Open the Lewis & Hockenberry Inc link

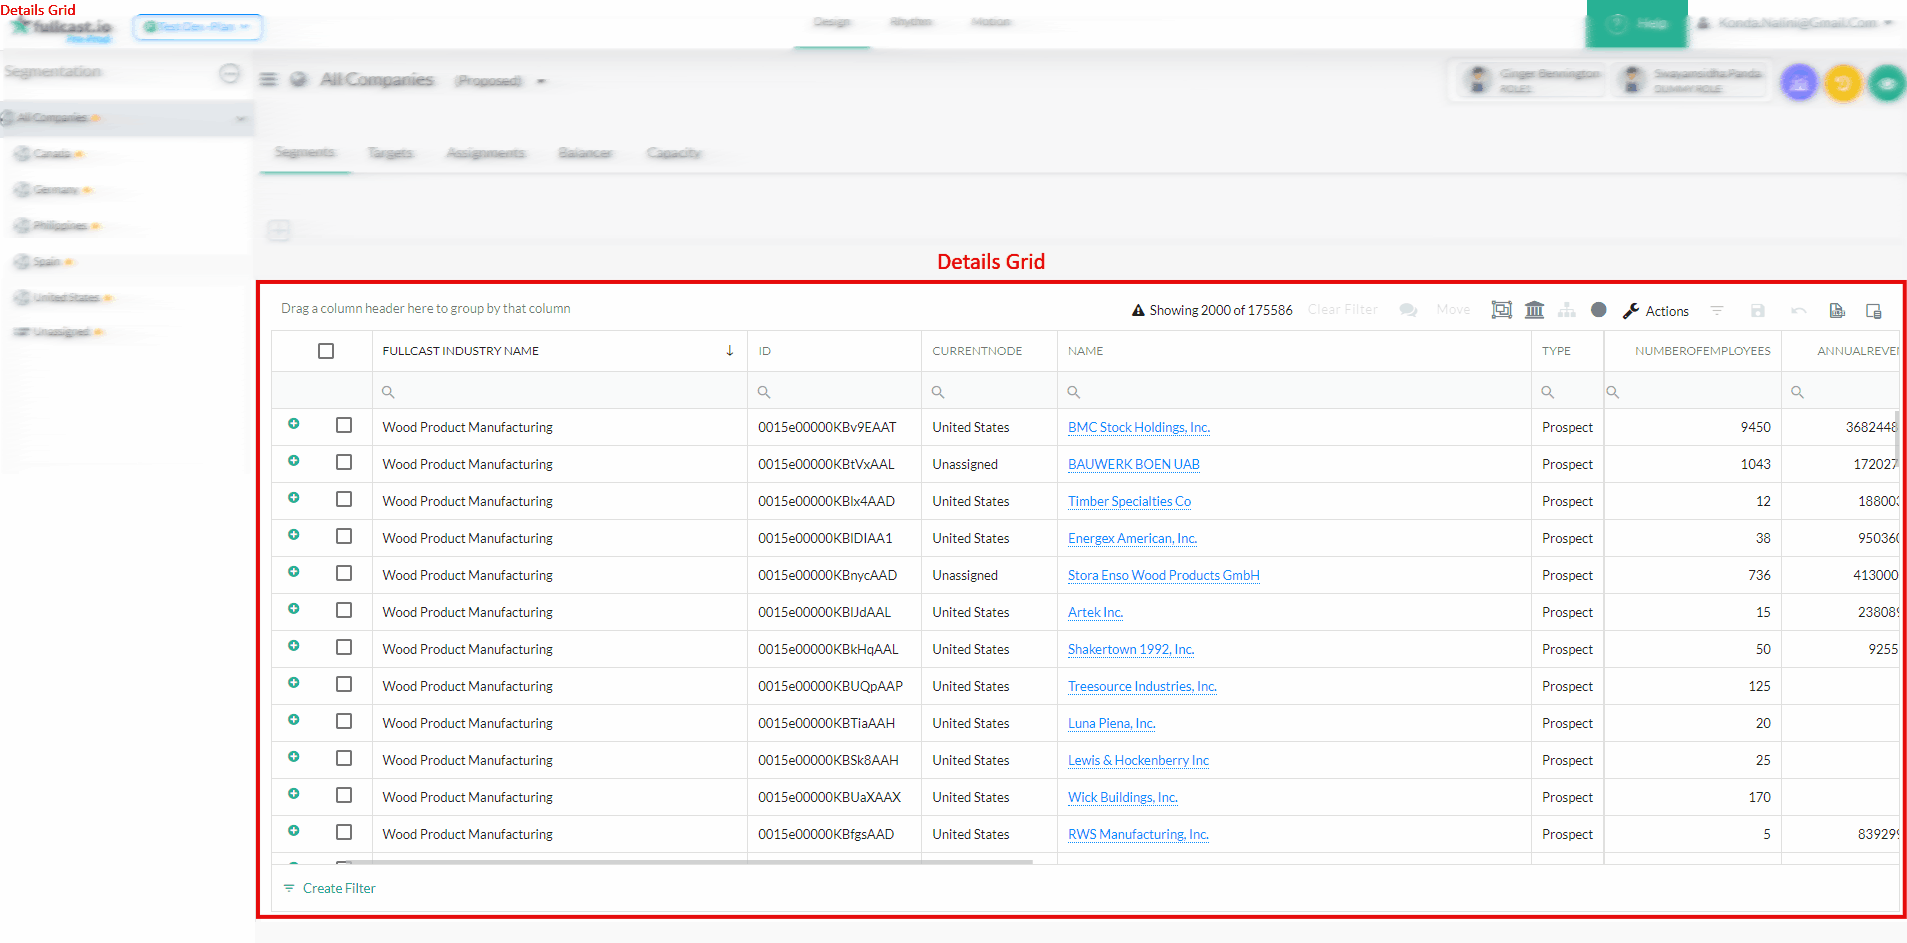pos(1138,760)
